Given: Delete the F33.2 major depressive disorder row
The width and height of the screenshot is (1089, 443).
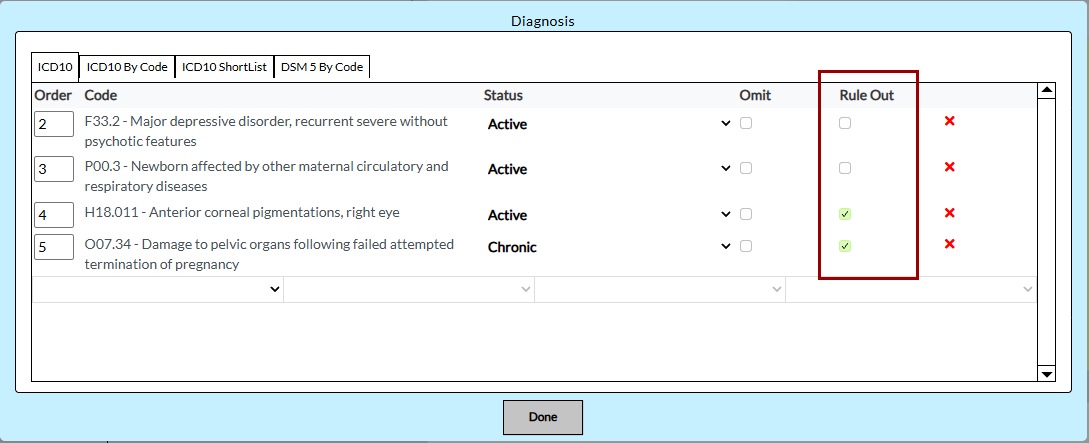Looking at the screenshot, I should [949, 121].
